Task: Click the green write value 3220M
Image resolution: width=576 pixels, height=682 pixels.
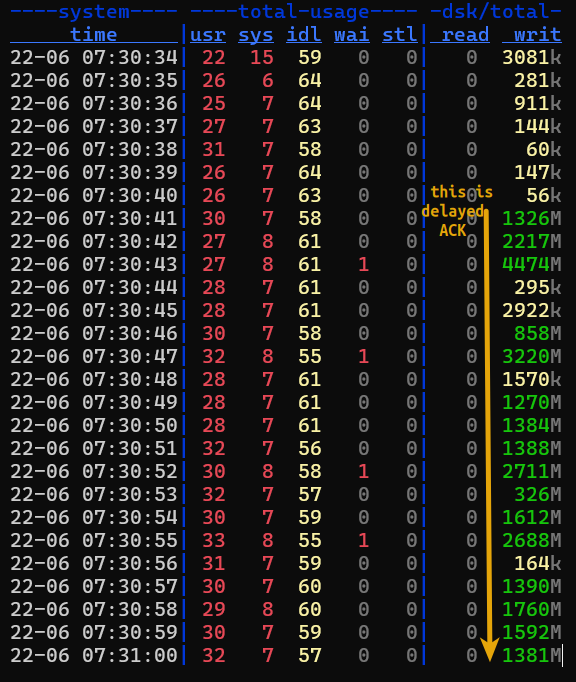Action: pos(532,357)
